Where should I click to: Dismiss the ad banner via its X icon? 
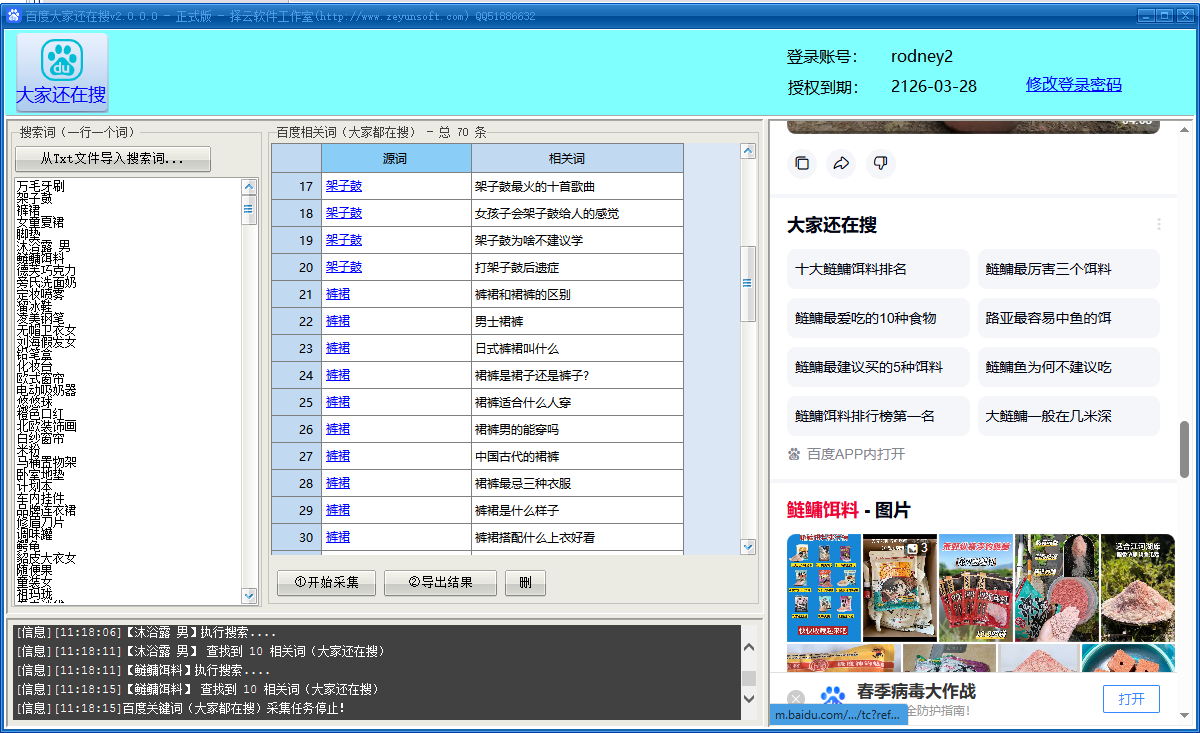795,697
